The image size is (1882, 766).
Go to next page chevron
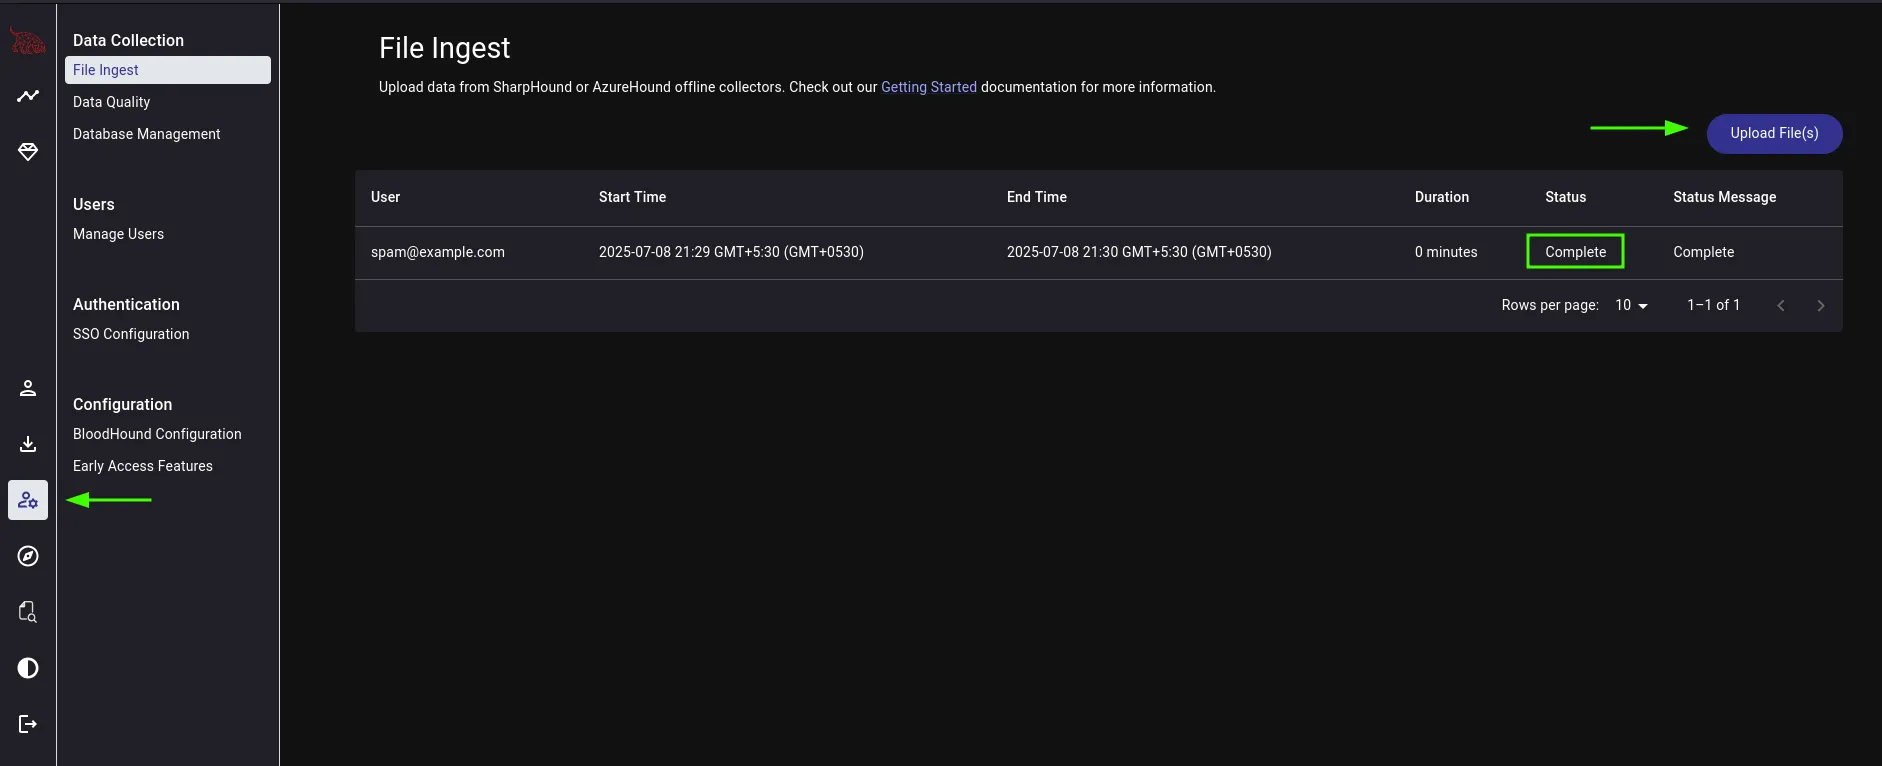point(1821,306)
